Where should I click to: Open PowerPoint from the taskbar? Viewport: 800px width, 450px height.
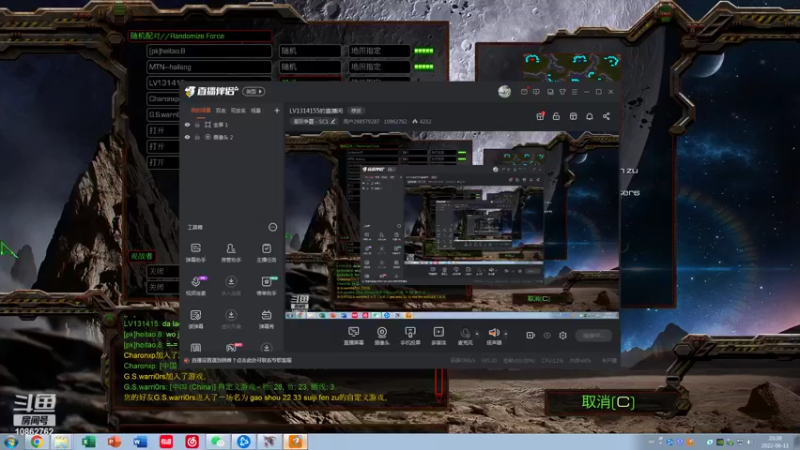tap(114, 442)
